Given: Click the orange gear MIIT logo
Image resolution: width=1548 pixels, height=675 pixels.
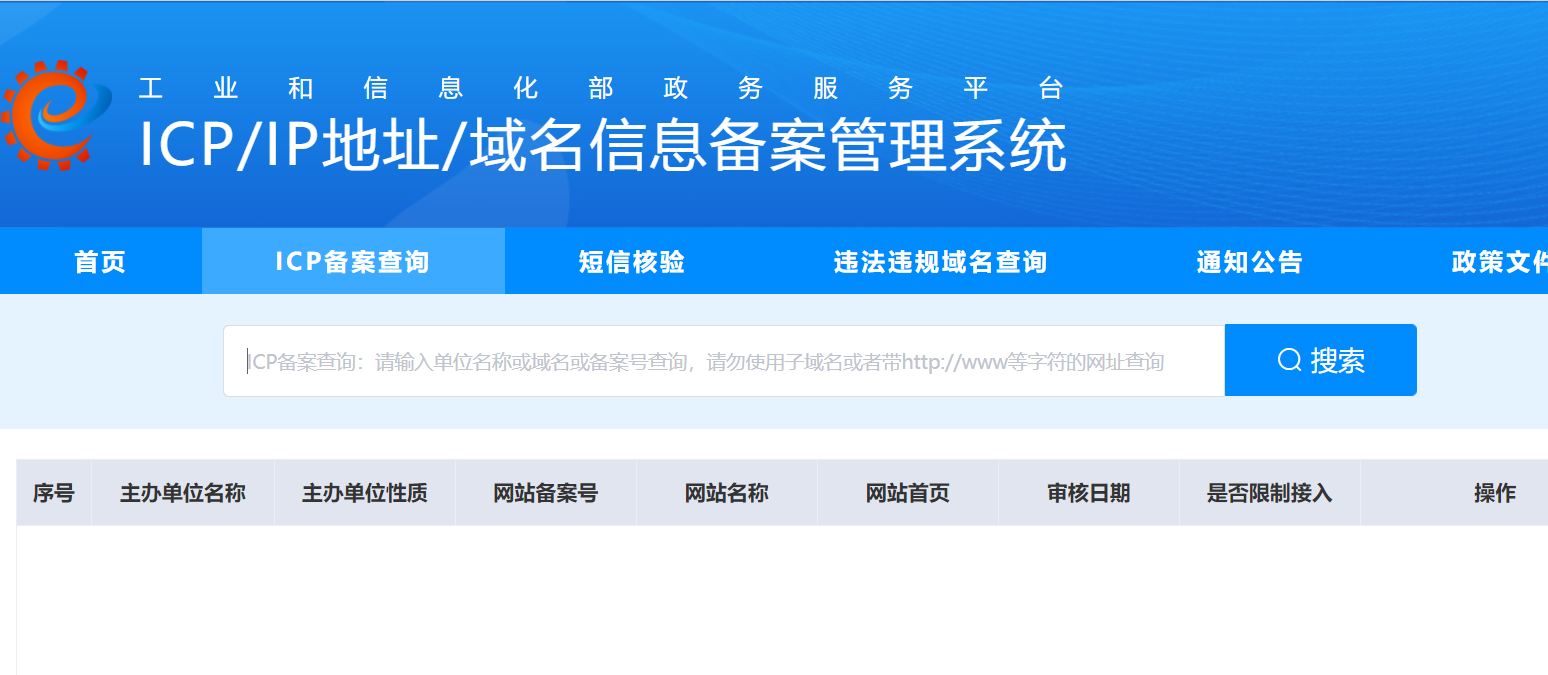Looking at the screenshot, I should point(56,115).
